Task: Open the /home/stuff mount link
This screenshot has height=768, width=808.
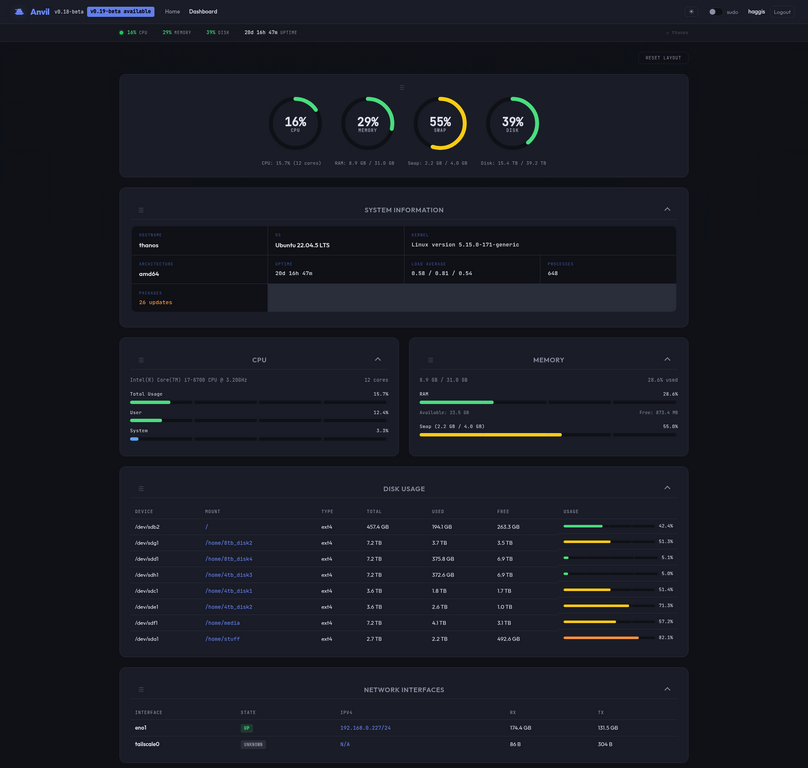Action: click(223, 639)
